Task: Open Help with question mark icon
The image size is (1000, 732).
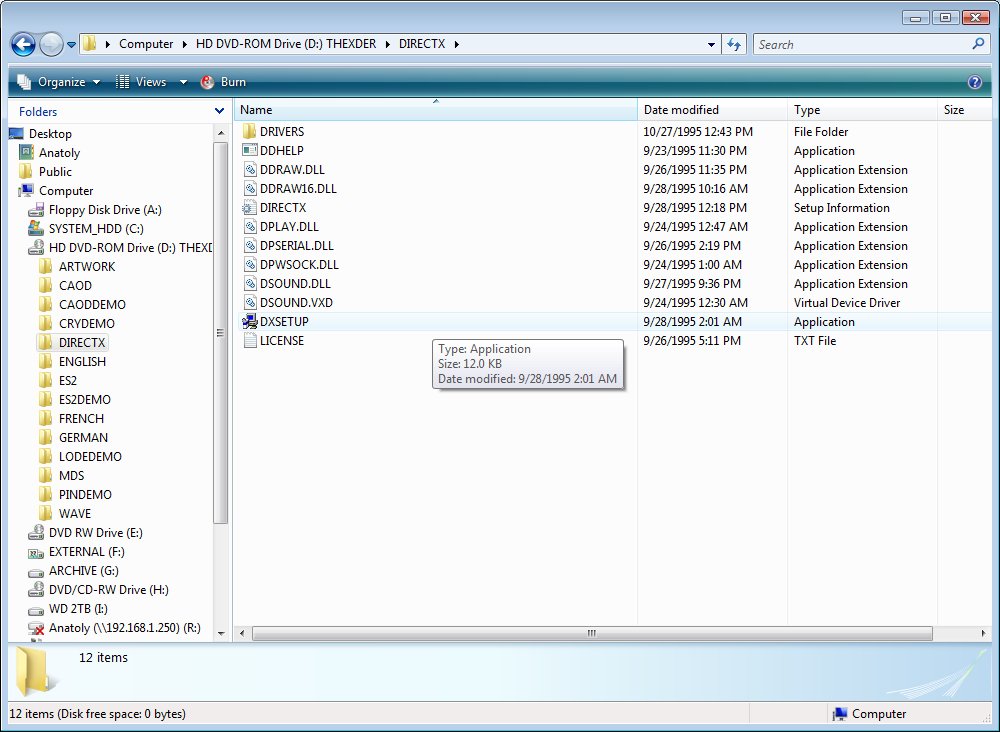Action: click(974, 82)
